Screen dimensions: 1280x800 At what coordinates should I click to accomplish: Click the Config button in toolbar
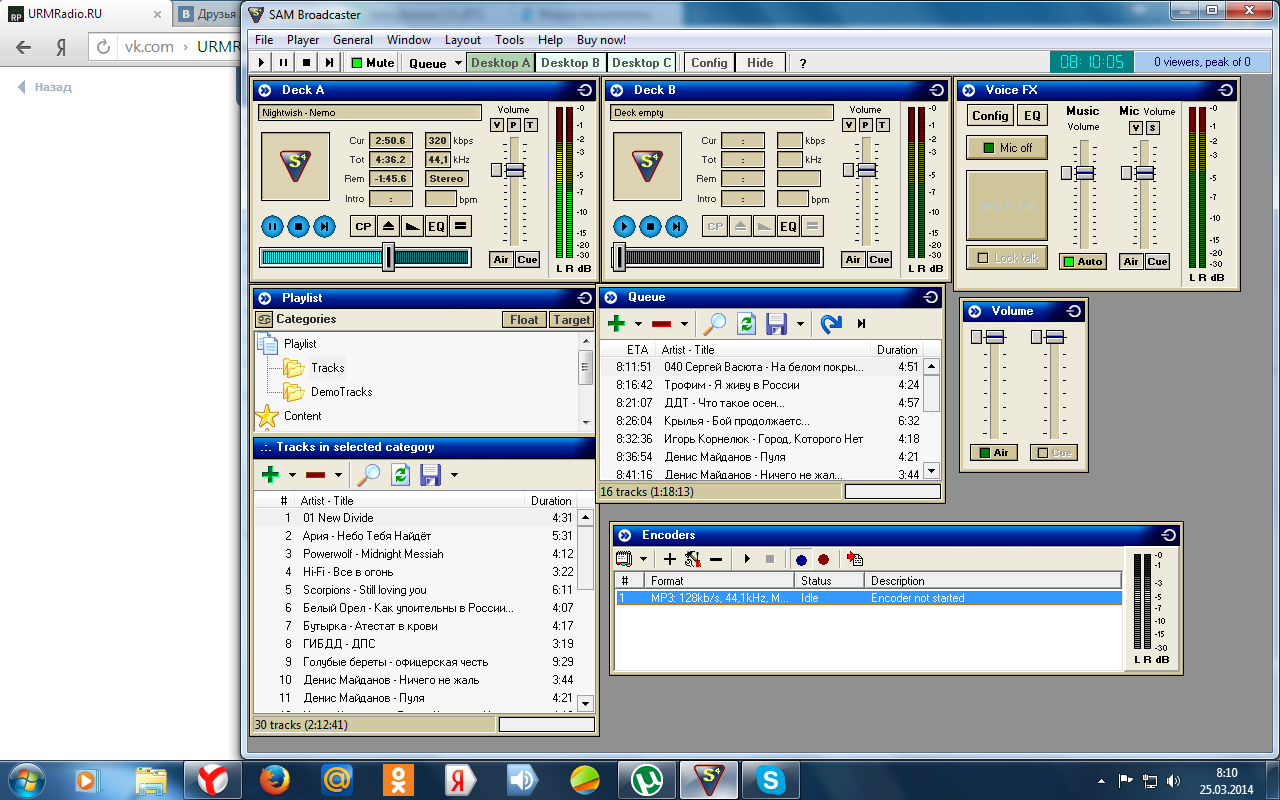tap(709, 62)
